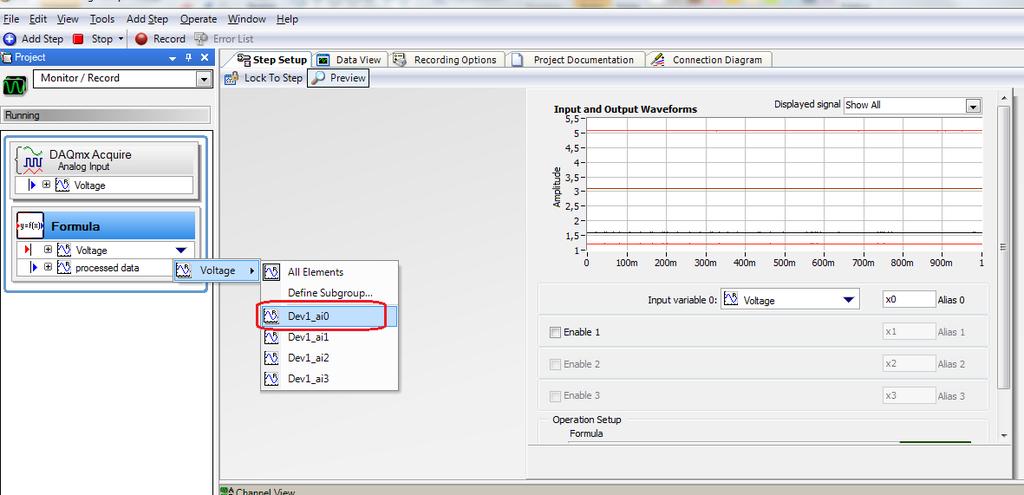Open the Add Step menu
Viewport: 1024px width, 495px height.
[x=147, y=20]
